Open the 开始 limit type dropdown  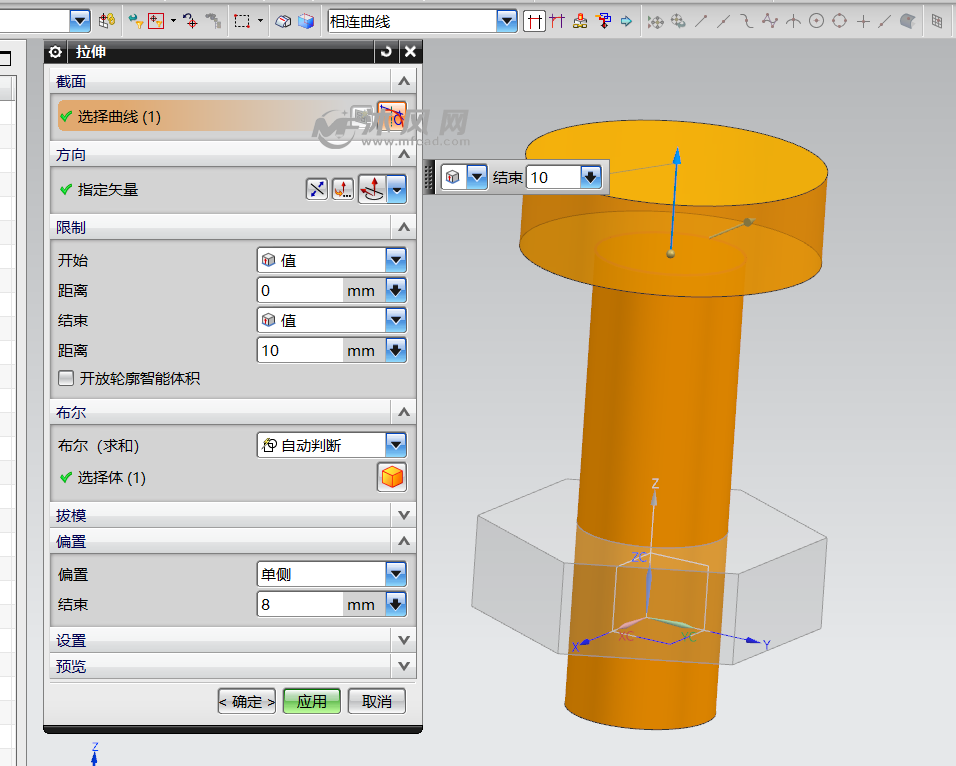[332, 260]
